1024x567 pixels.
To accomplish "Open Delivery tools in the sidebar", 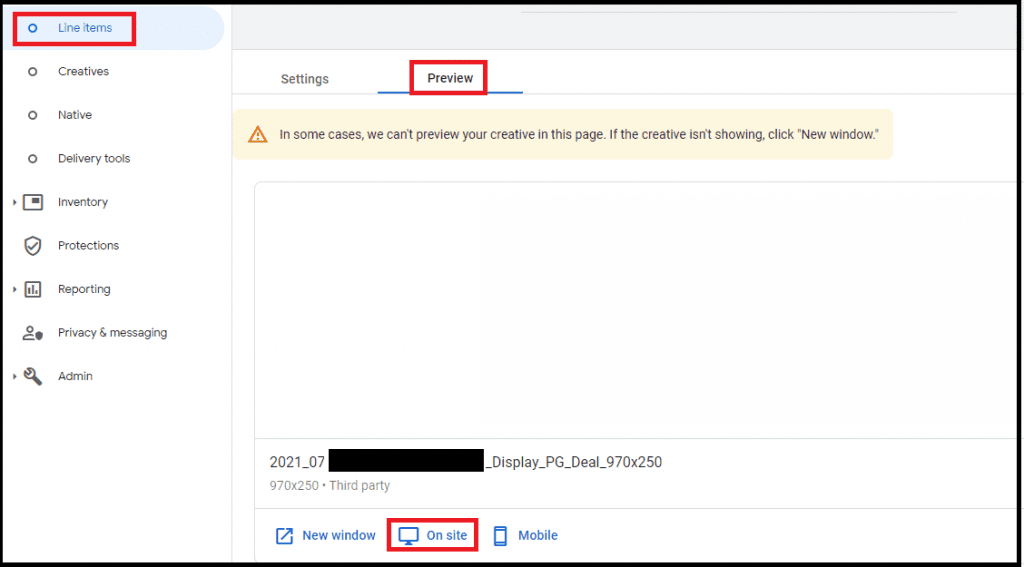I will coord(94,159).
